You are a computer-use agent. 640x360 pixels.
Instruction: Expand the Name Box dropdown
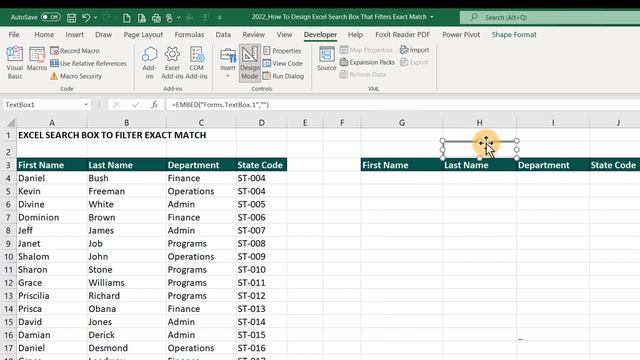[x=86, y=105]
